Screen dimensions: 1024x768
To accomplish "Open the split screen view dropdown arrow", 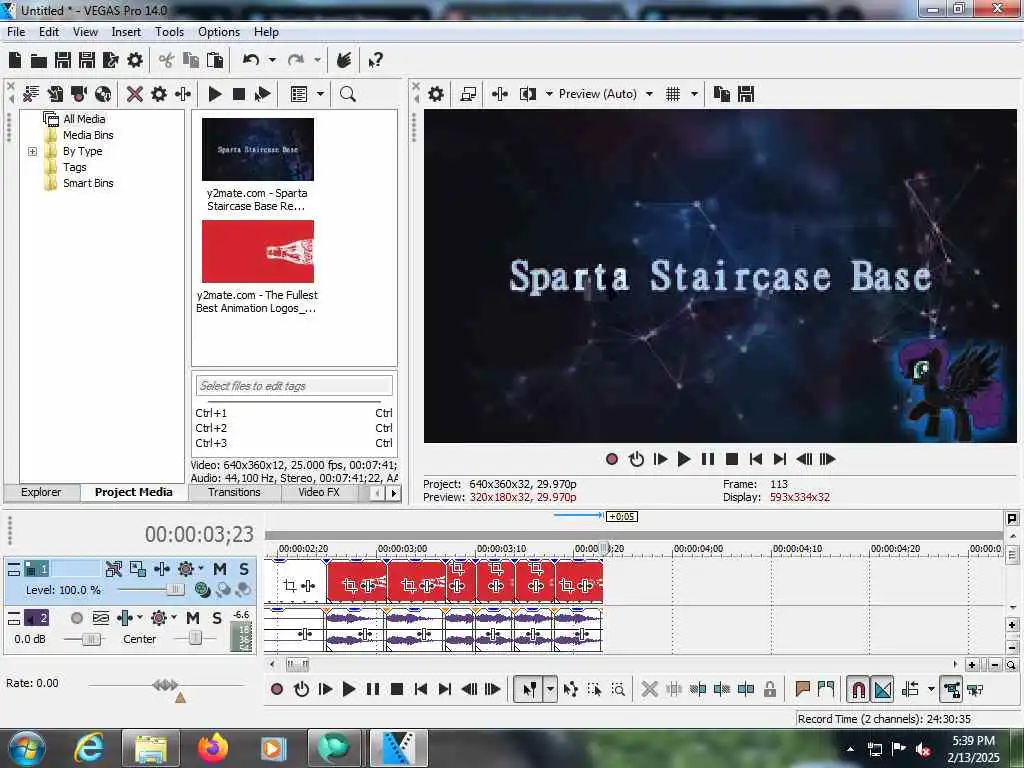I will coord(549,94).
